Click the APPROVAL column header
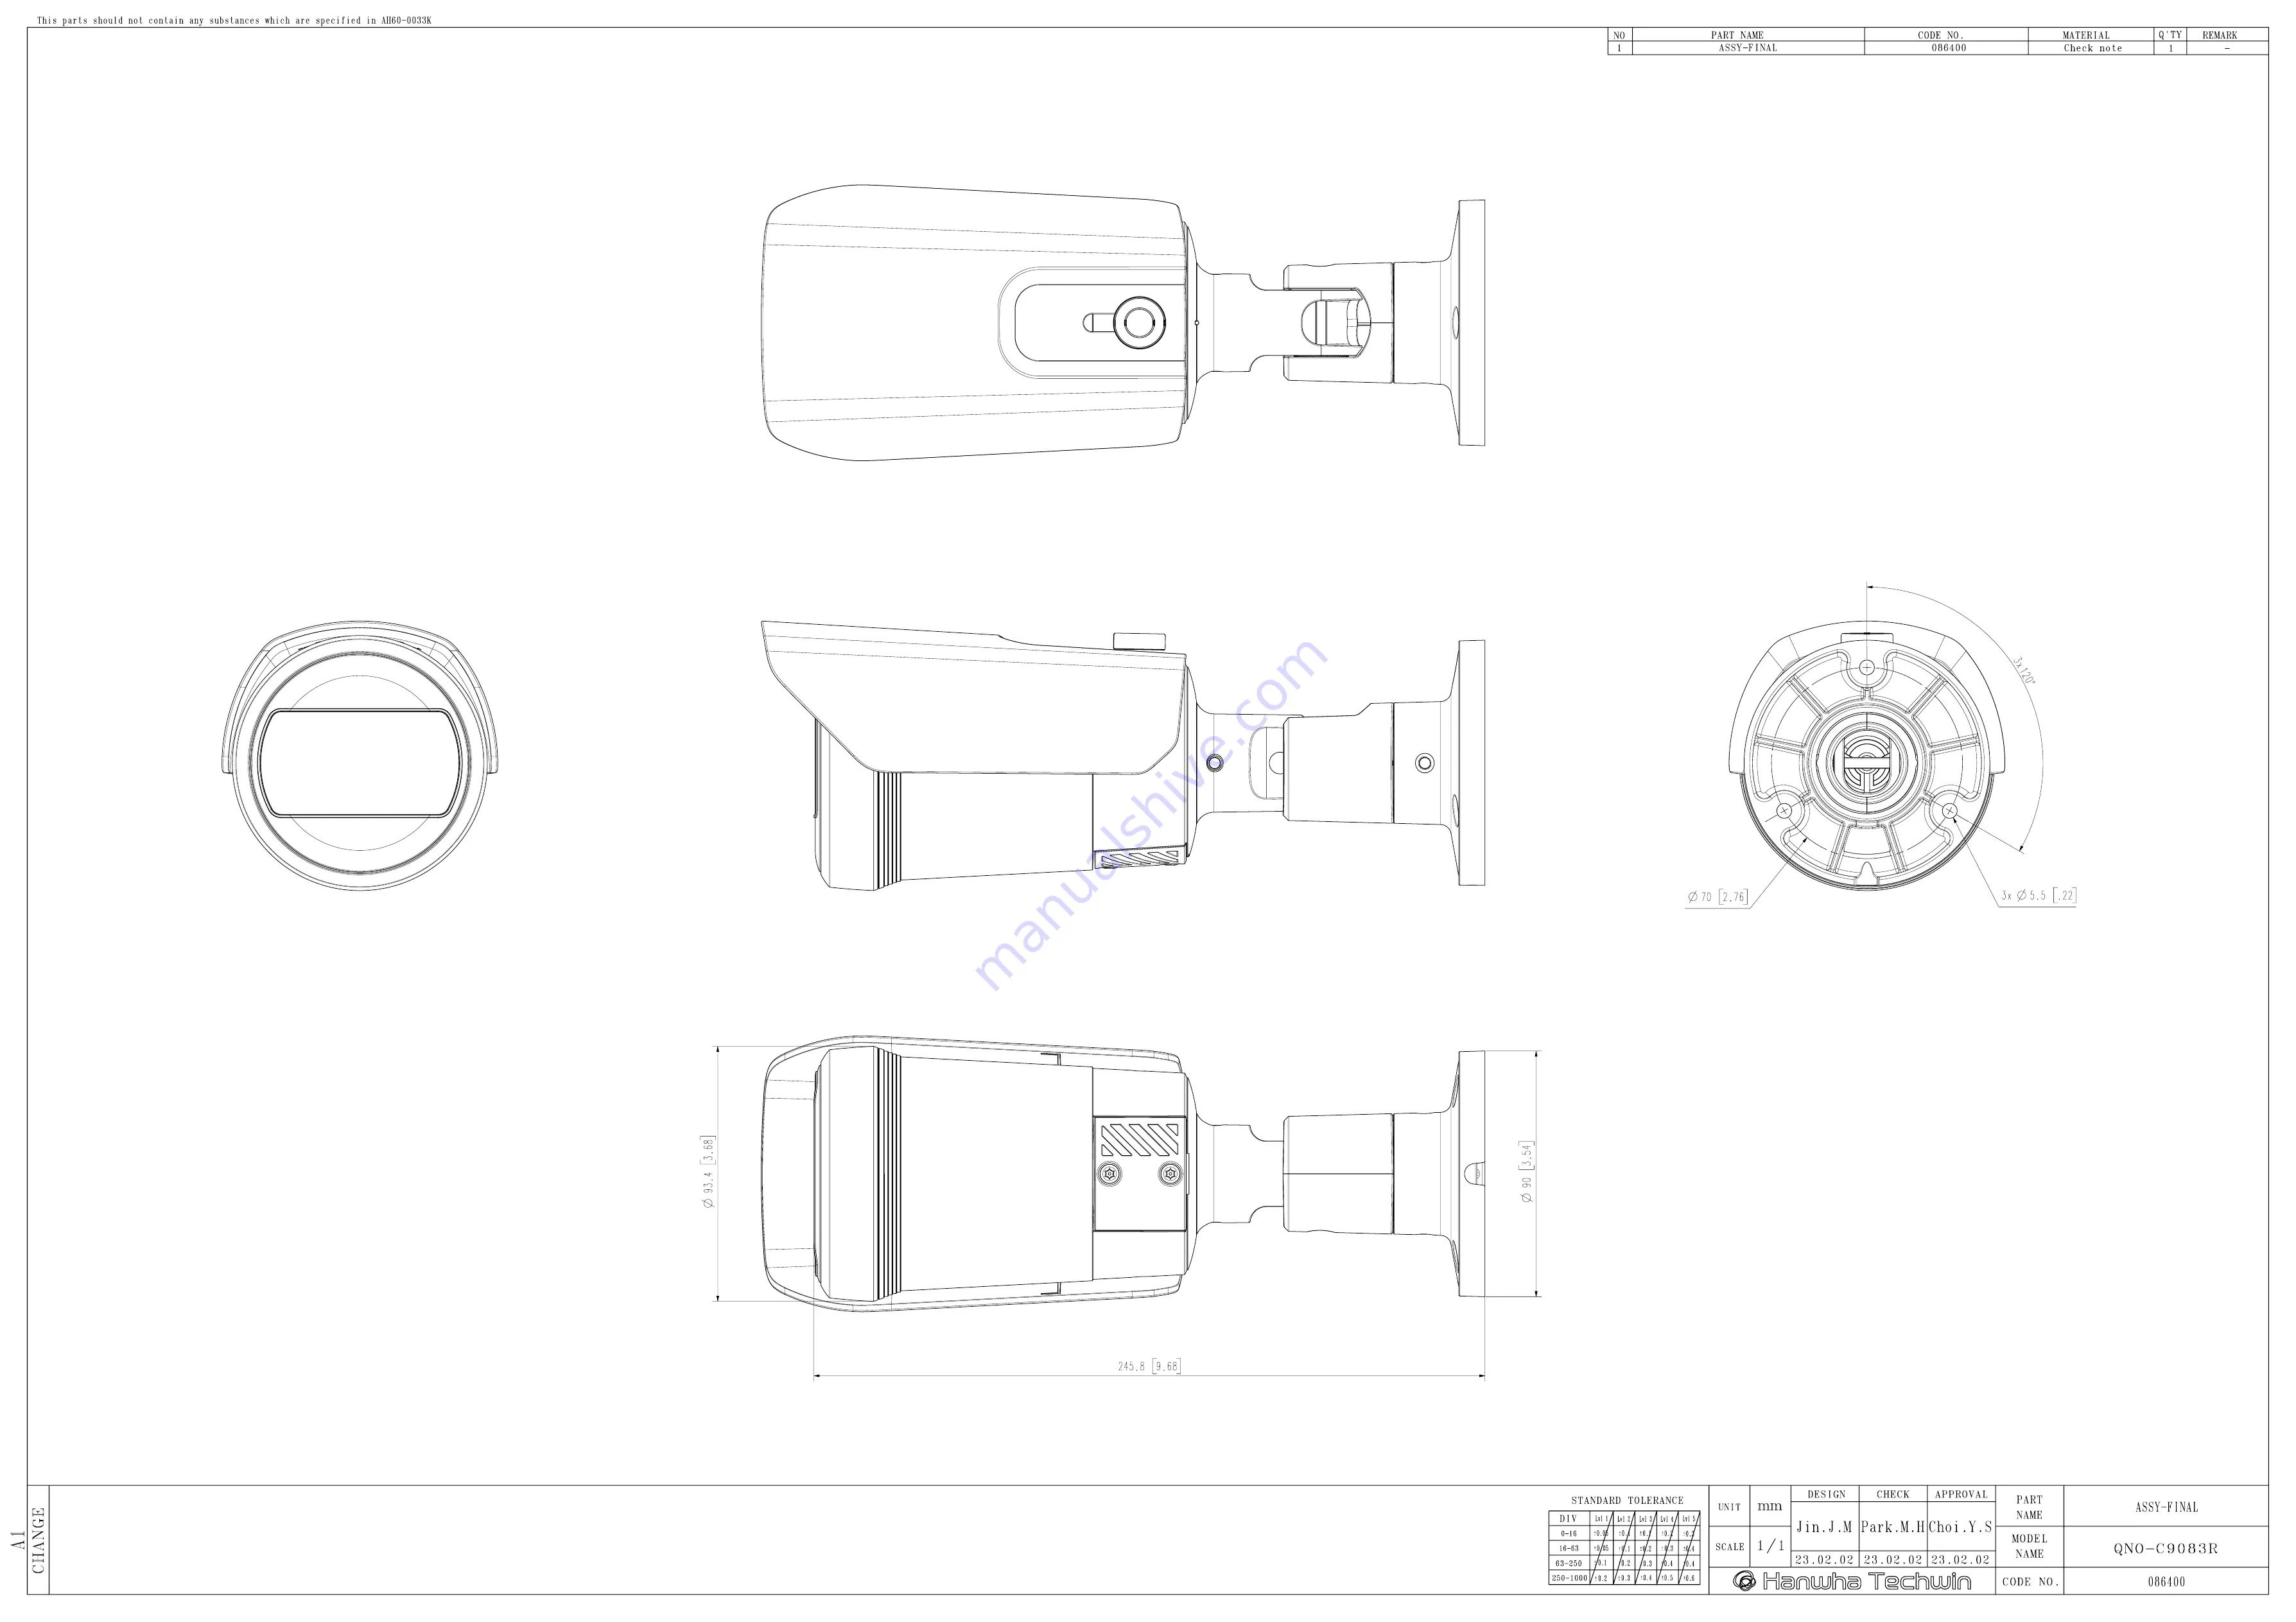The width and height of the screenshot is (2296, 1622). [x=1961, y=1494]
